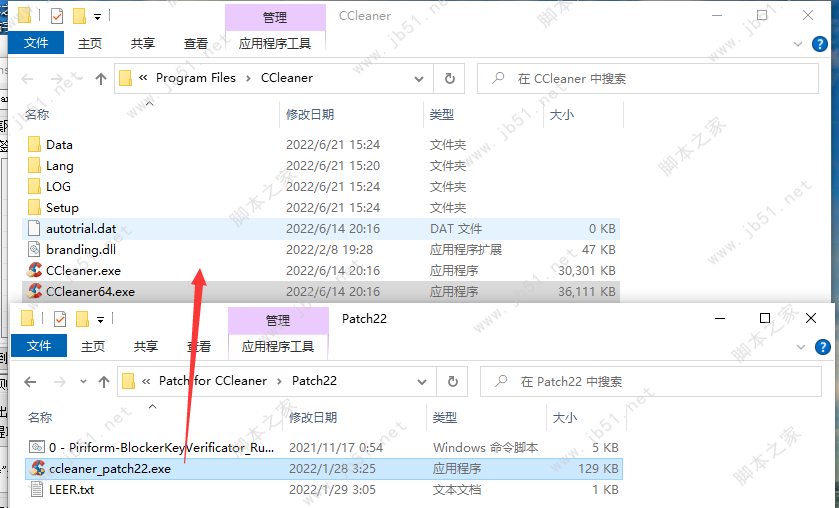Select LOG folder icon
Image resolution: width=839 pixels, height=508 pixels.
[x=34, y=186]
